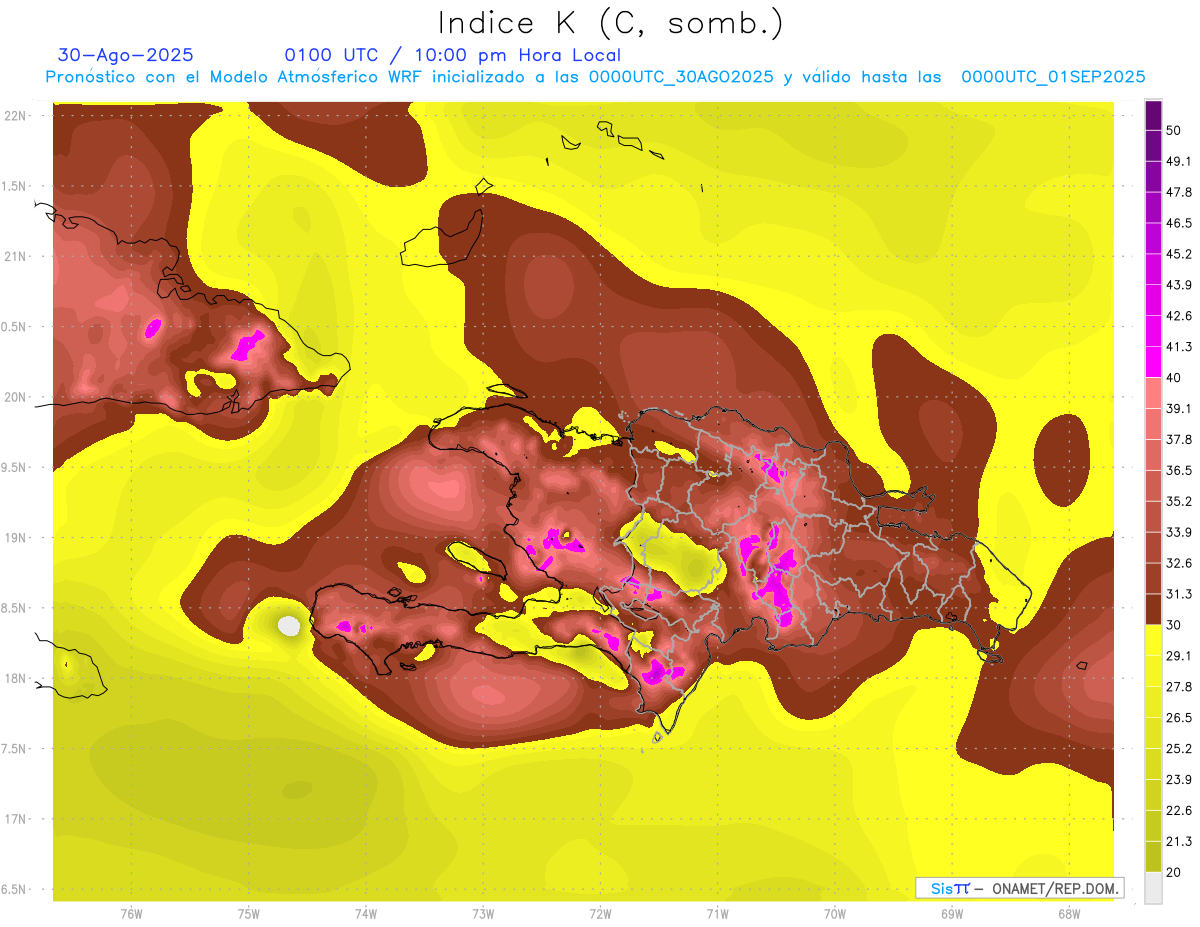Viewport: 1200px width, 927px height.
Task: Click the title 'Indice K (C, somb.)'
Action: pos(610,24)
